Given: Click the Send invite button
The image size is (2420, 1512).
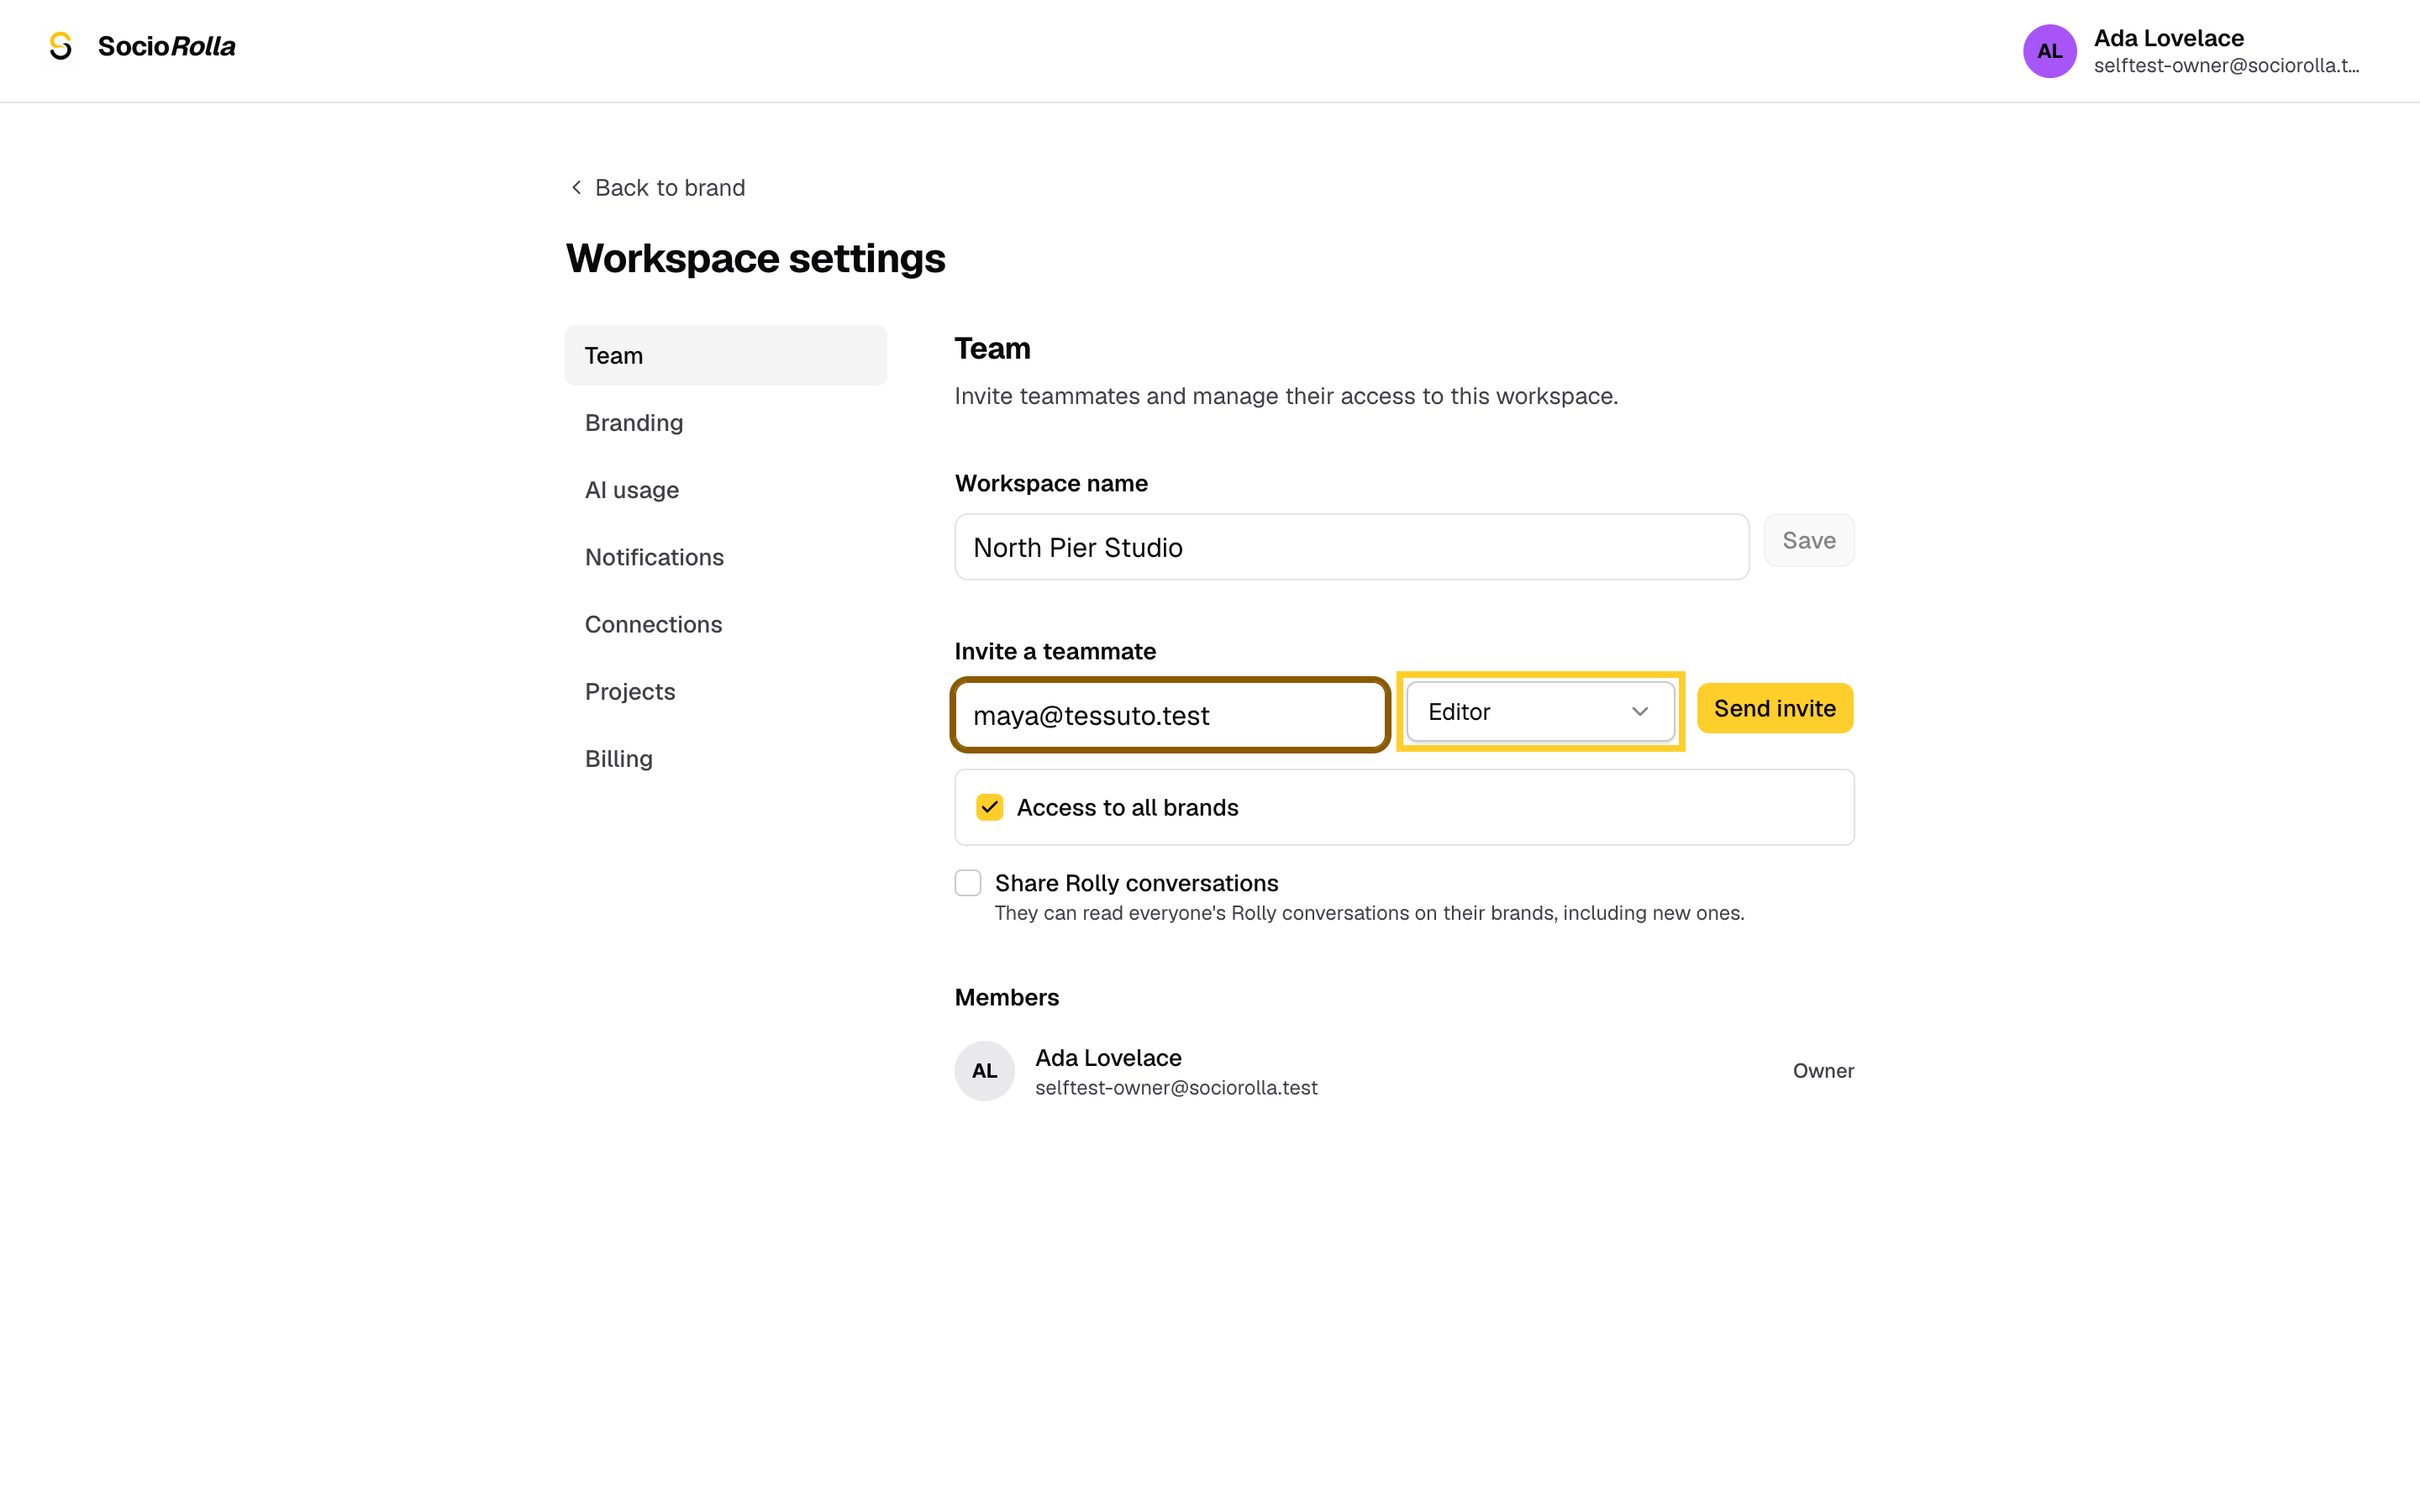Looking at the screenshot, I should [1774, 708].
